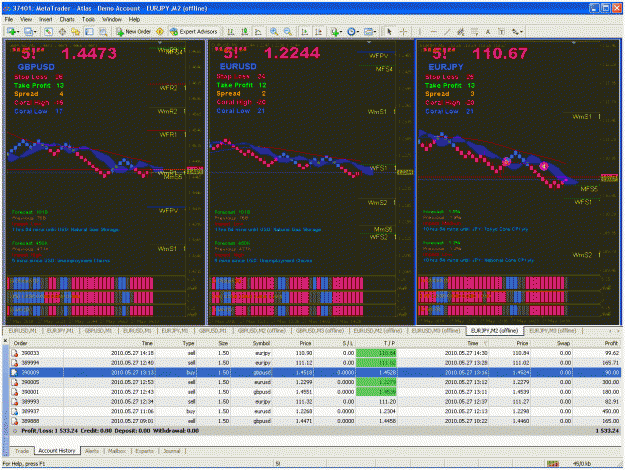Open the File menu
Image resolution: width=625 pixels, height=470 pixels.
pos(9,19)
